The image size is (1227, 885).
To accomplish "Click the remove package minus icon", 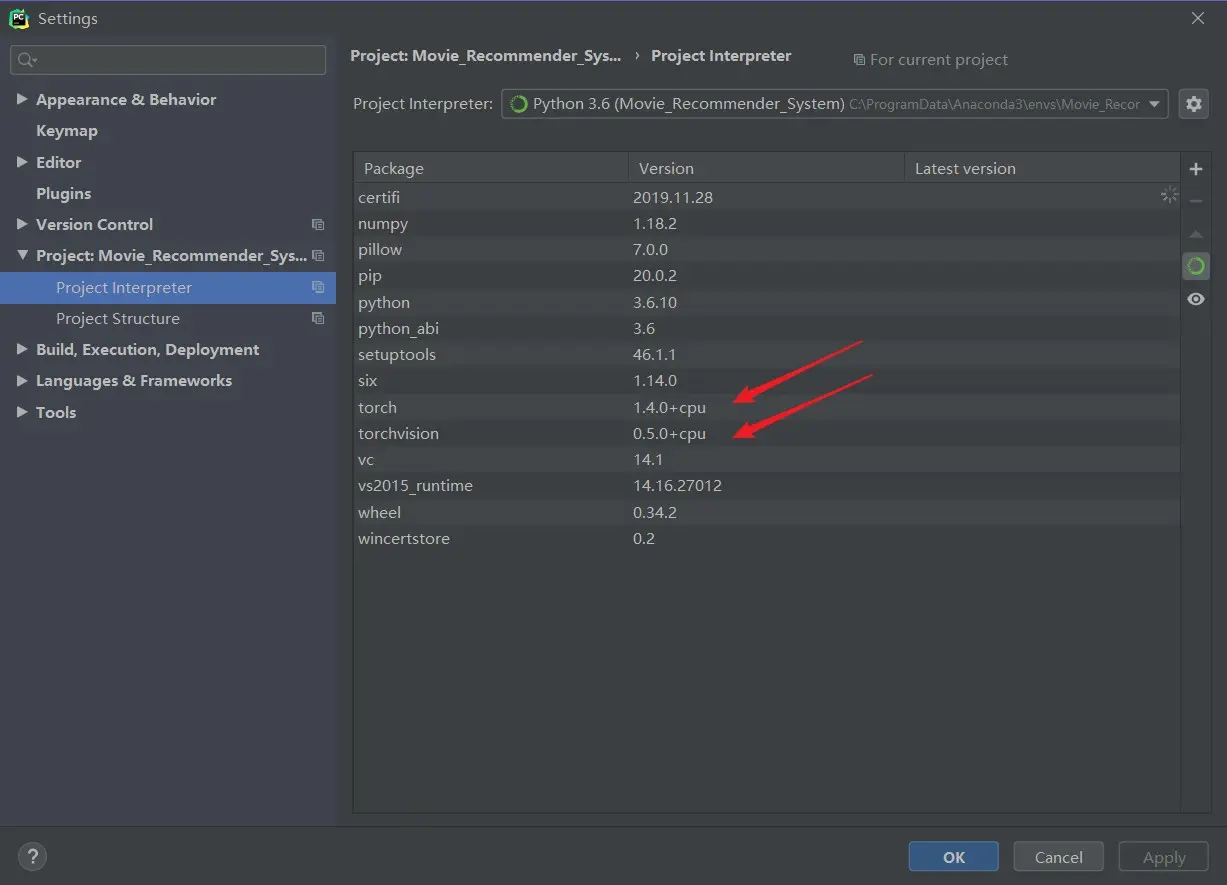I will coord(1195,201).
